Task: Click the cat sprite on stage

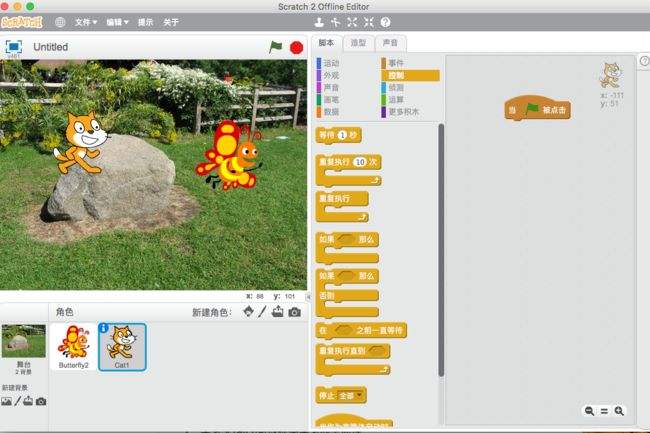Action: click(x=82, y=143)
